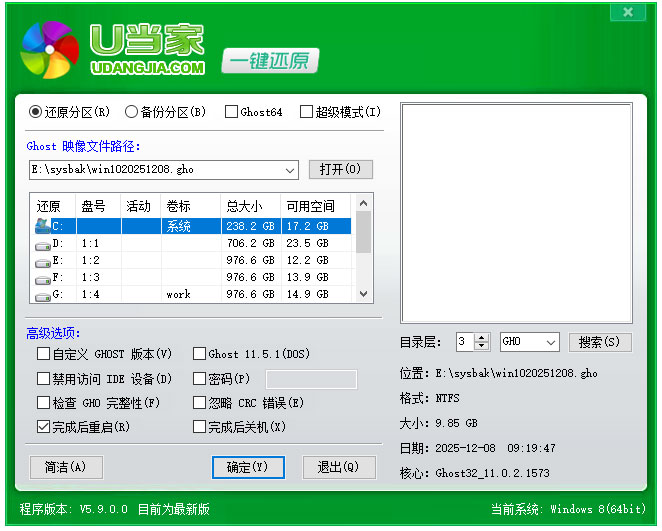Viewport: 662px width, 531px height.
Task: Click the 搜索(S) button
Action: point(600,342)
